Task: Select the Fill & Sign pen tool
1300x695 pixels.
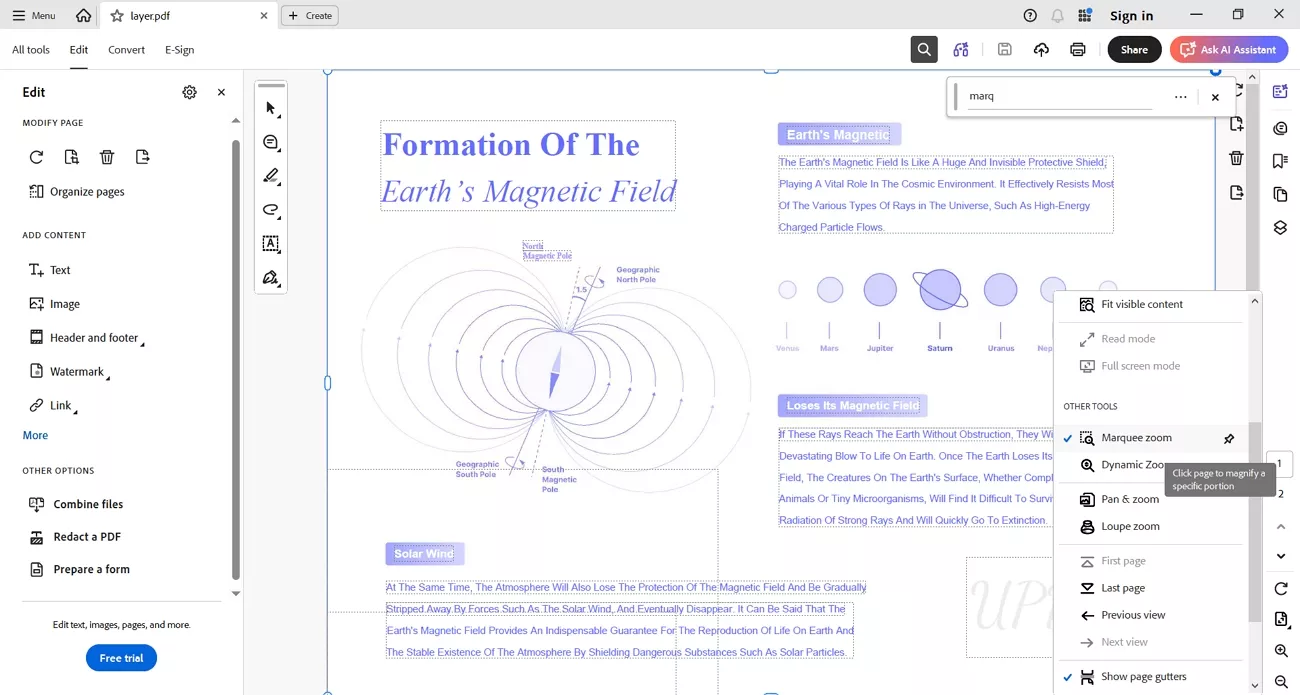Action: tap(271, 278)
